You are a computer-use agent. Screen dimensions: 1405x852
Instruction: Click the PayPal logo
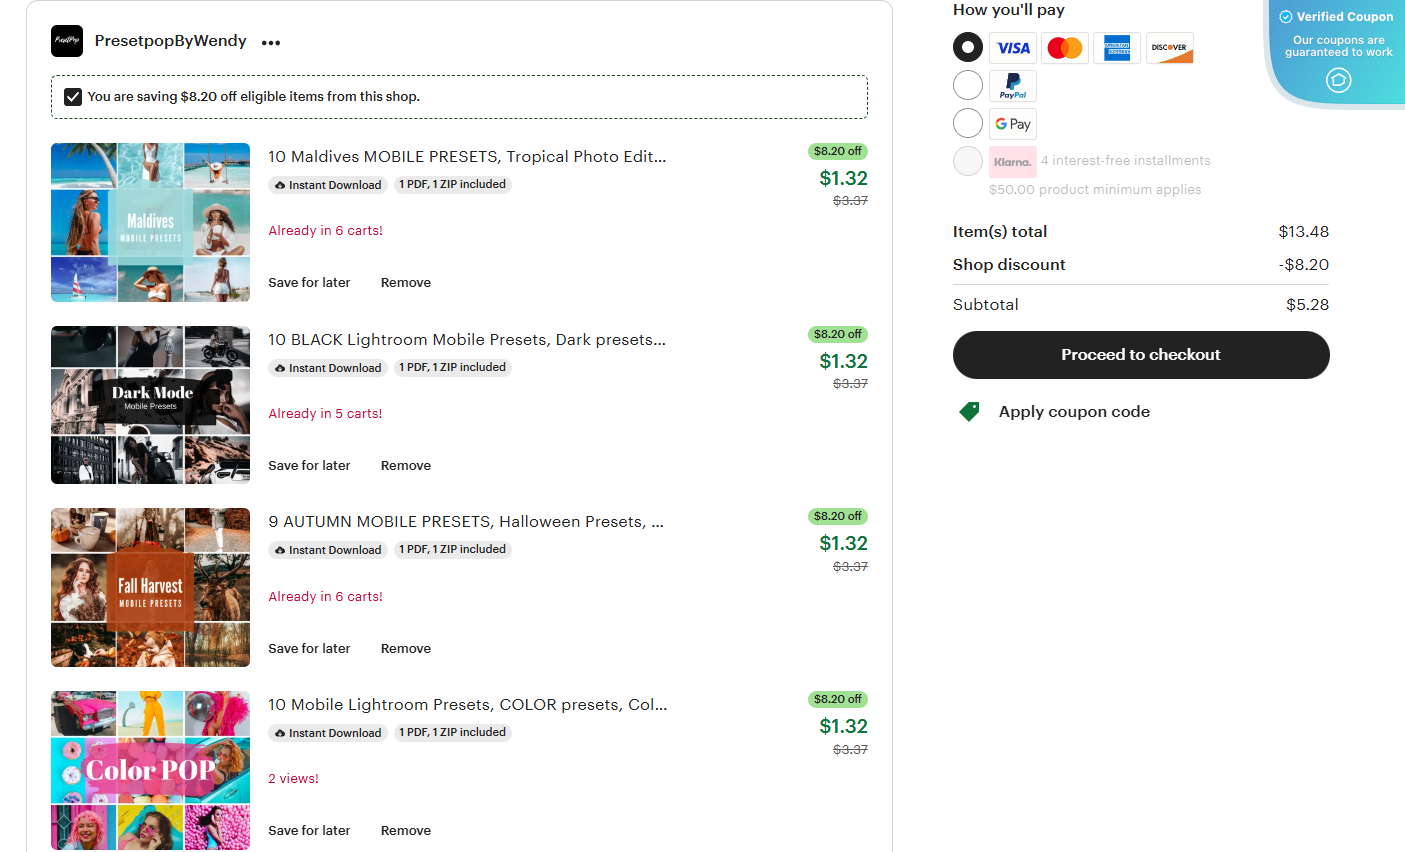pos(1012,85)
